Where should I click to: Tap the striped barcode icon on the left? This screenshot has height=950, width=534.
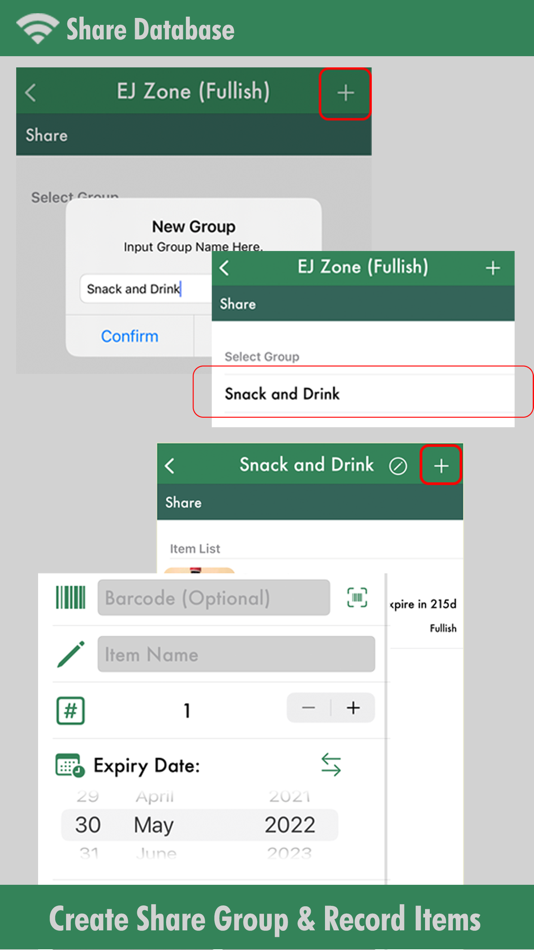pyautogui.click(x=71, y=597)
